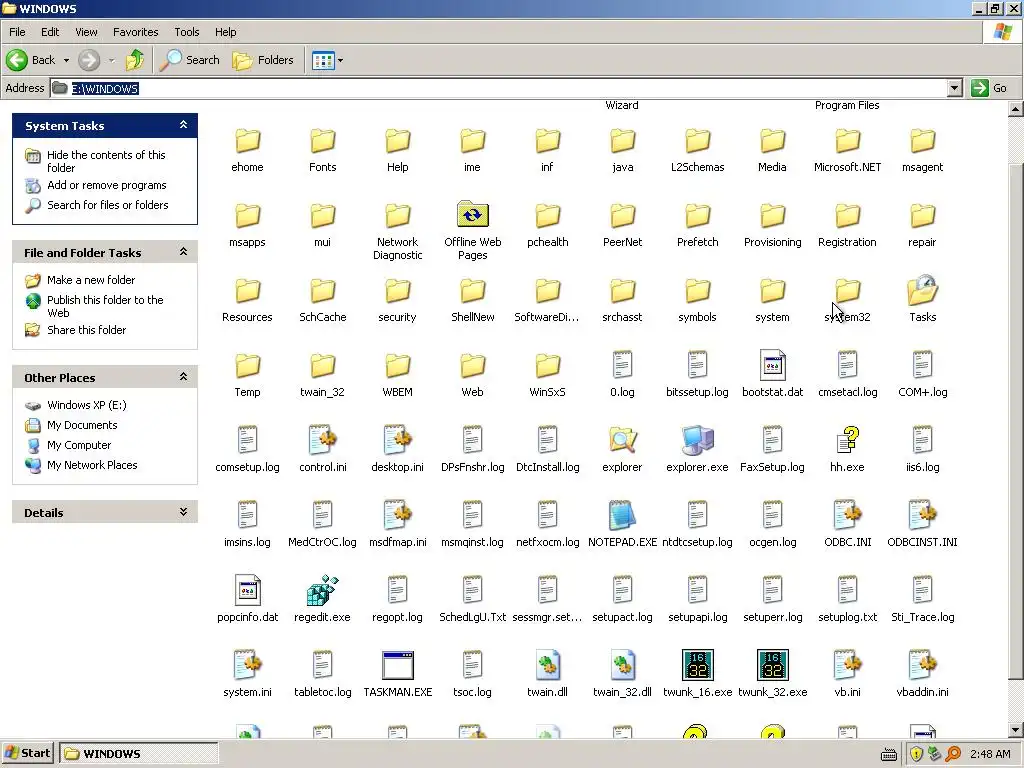Click the address field showing E:\WINDOWS
This screenshot has width=1024, height=768.
[500, 88]
